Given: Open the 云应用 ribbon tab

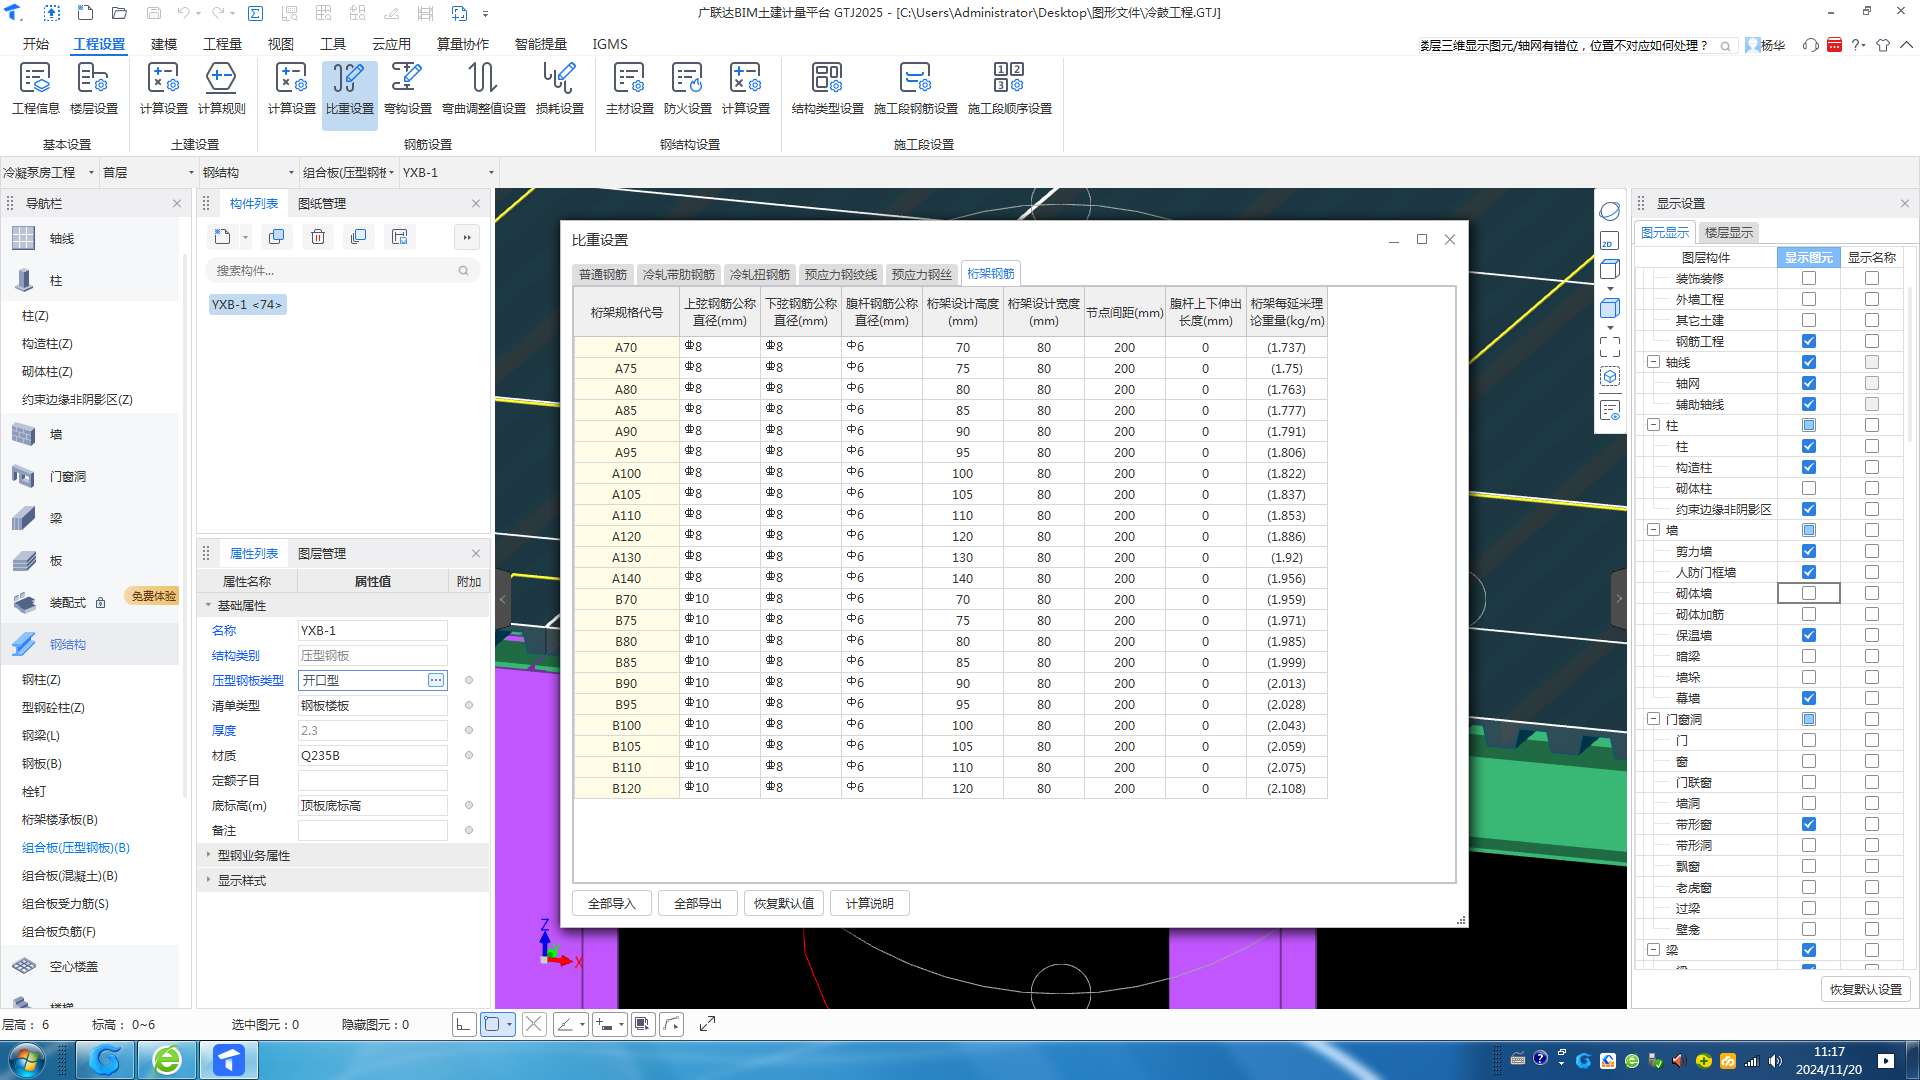Looking at the screenshot, I should (x=391, y=44).
